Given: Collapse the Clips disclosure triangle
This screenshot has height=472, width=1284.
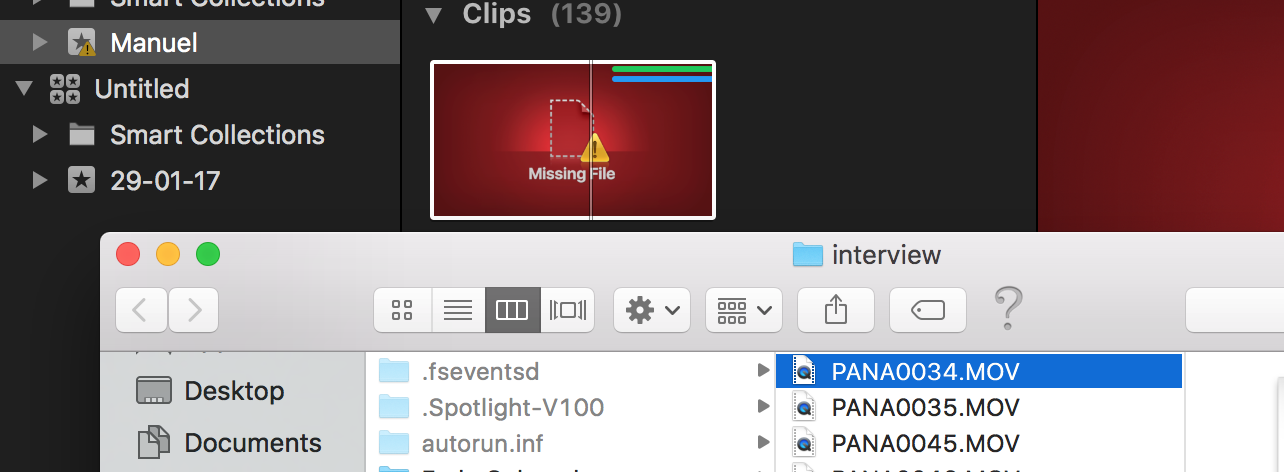Looking at the screenshot, I should (x=433, y=15).
